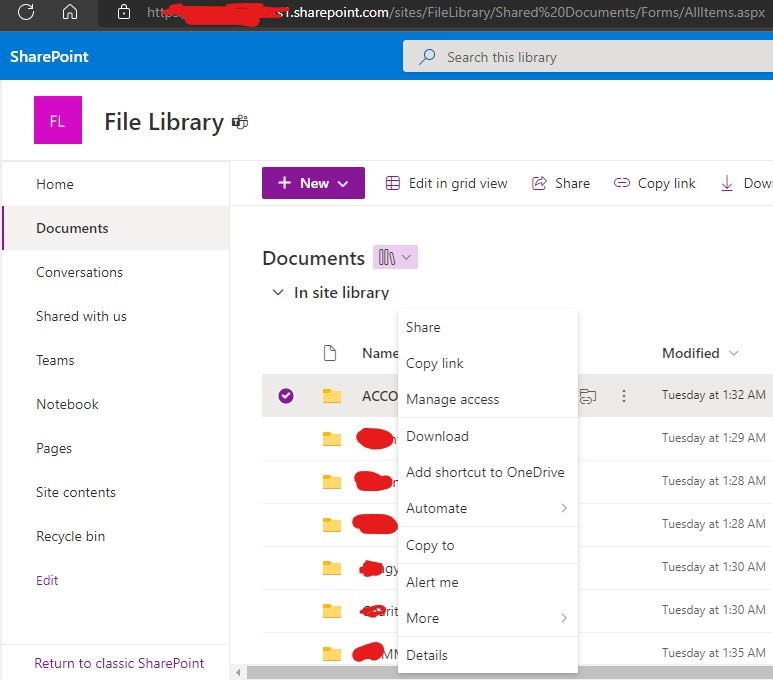This screenshot has width=773, height=680.
Task: Click folder icon in the 1:35 AM row
Action: (332, 653)
